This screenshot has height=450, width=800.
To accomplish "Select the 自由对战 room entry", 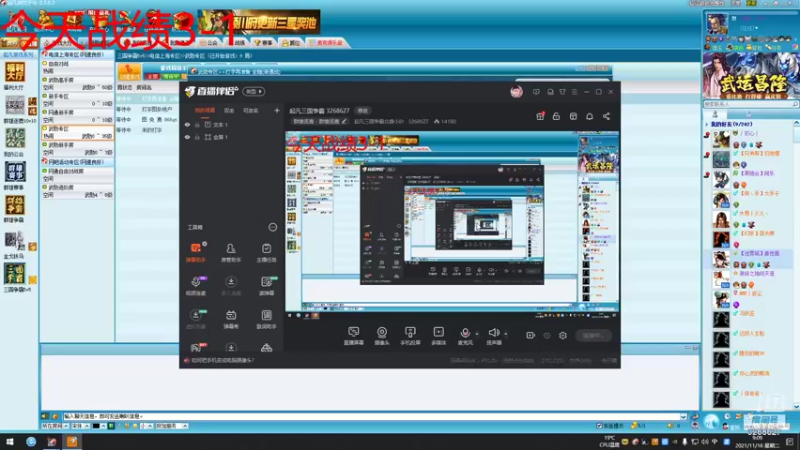I will point(77,67).
